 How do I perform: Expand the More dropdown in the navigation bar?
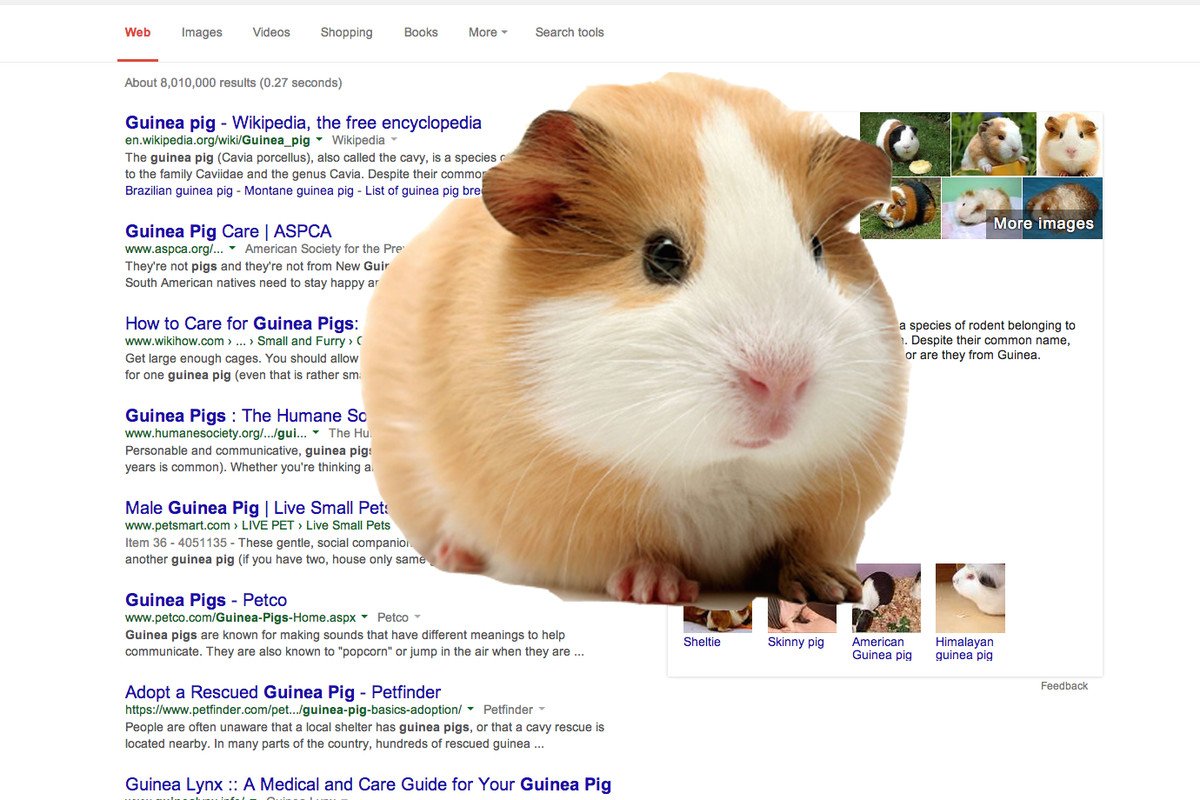(x=487, y=32)
